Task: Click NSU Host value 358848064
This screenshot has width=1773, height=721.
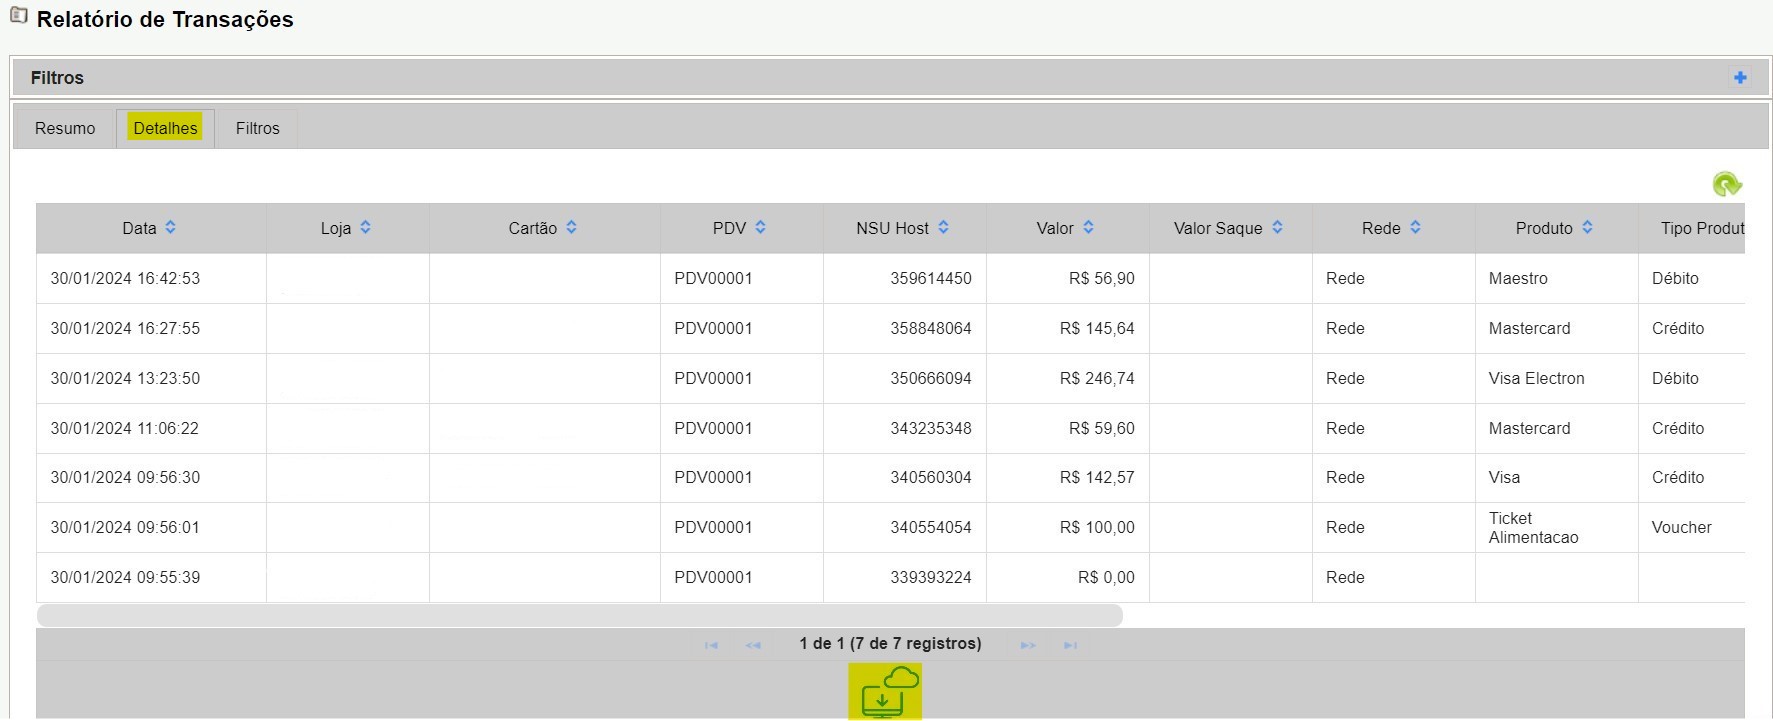Action: coord(931,328)
